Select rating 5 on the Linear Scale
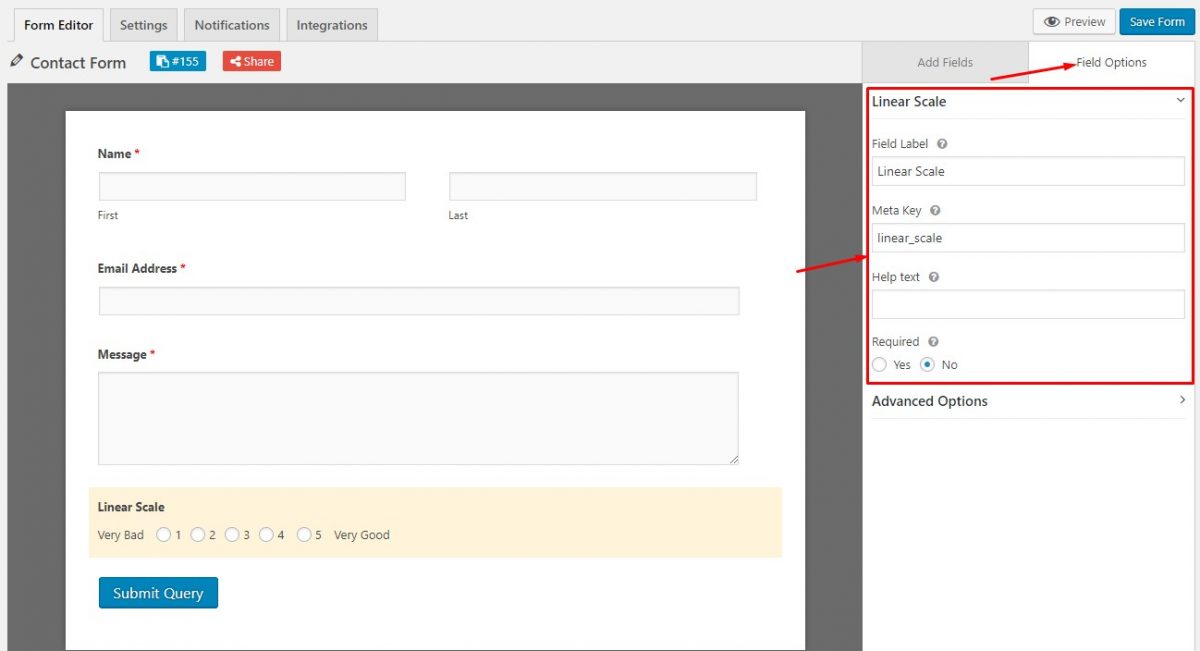The height and width of the screenshot is (651, 1200). pyautogui.click(x=305, y=534)
